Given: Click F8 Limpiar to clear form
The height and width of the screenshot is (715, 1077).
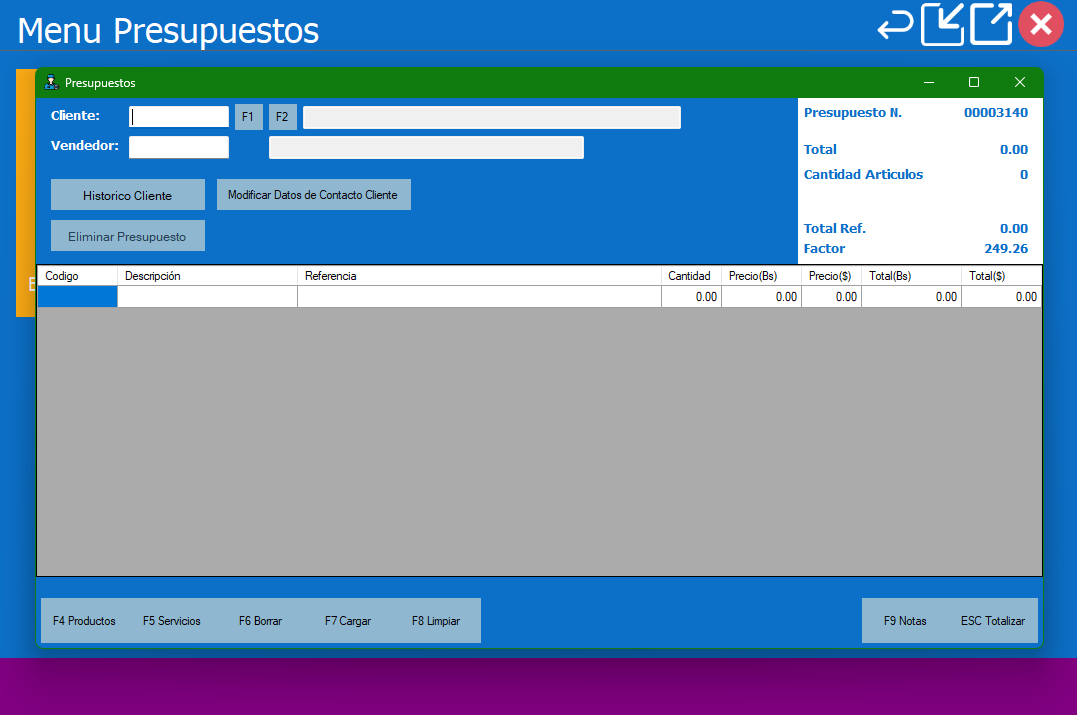Looking at the screenshot, I should pyautogui.click(x=436, y=621).
